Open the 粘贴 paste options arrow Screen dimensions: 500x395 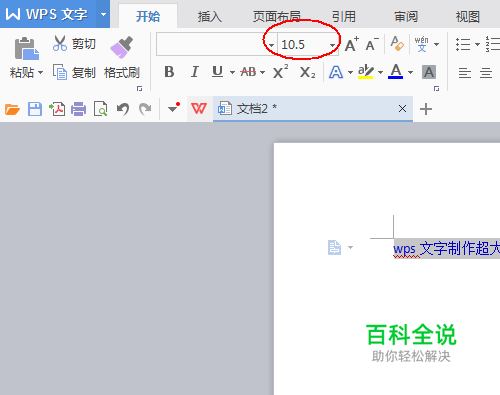41,72
